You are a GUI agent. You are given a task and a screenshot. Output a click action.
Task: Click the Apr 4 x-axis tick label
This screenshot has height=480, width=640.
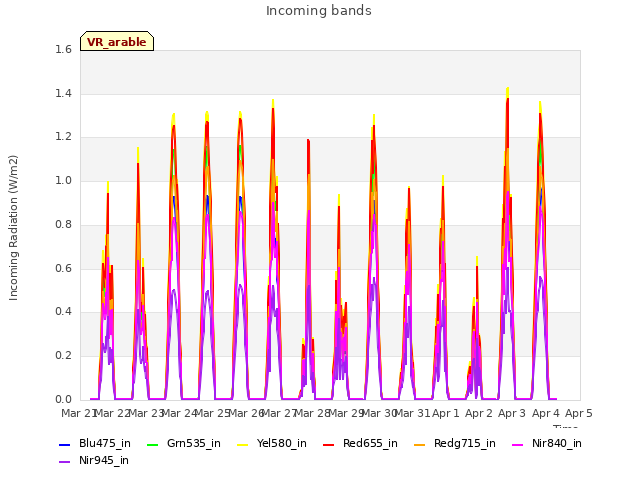coord(546,413)
